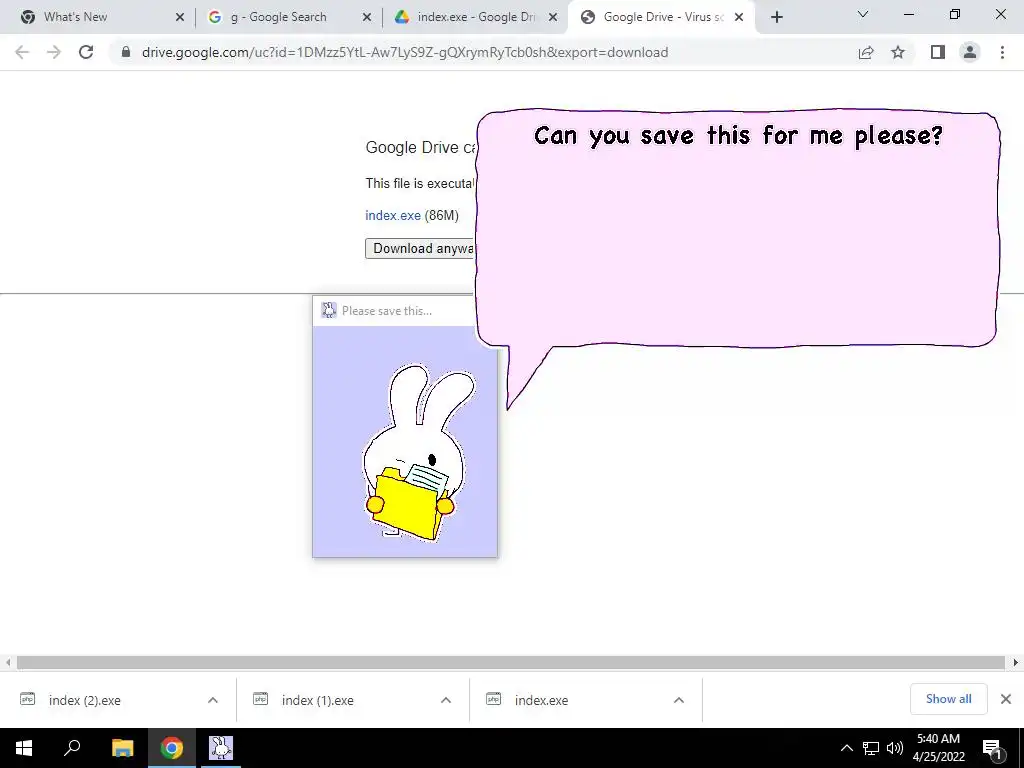Open the network status tray icon

coord(871,748)
